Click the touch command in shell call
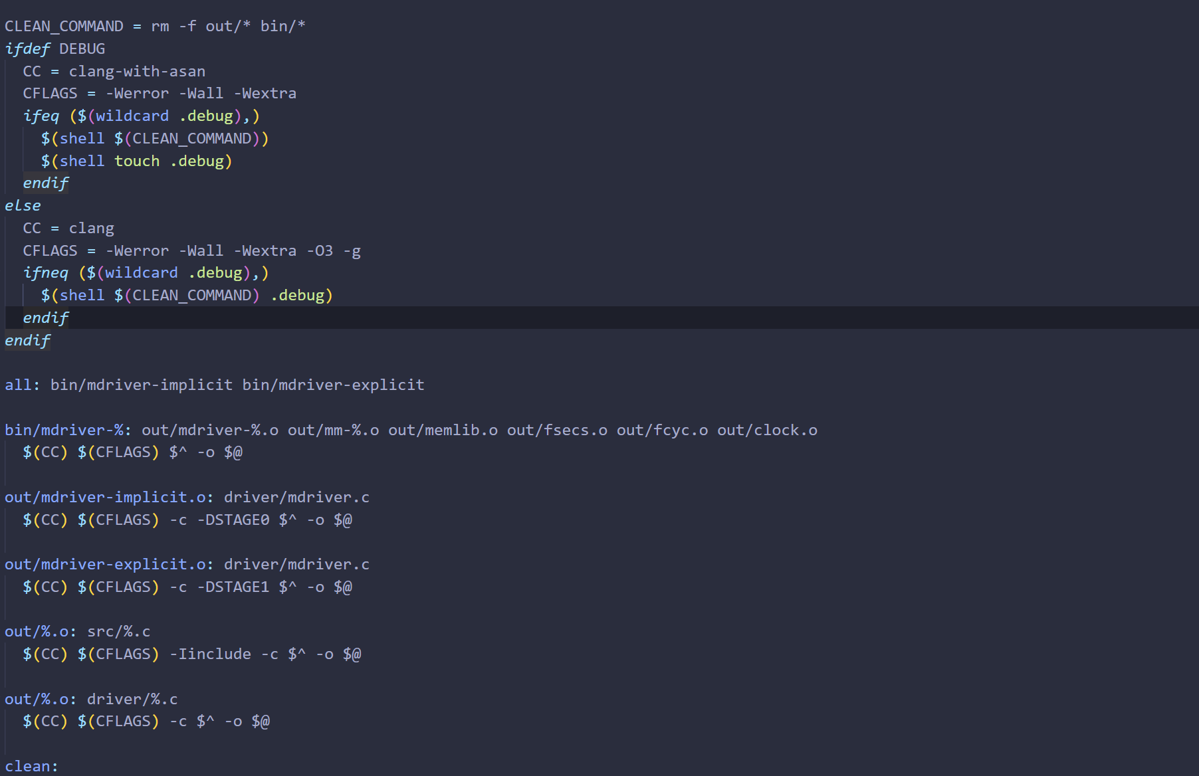Screen dimensions: 1199x777 point(137,161)
